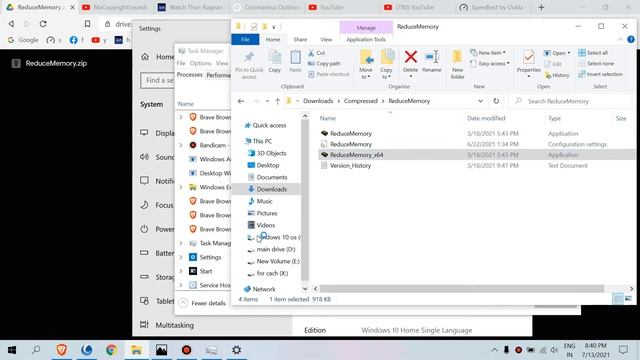Click the horizontal scrollbar in file list
This screenshot has width=640, height=360.
(461, 289)
